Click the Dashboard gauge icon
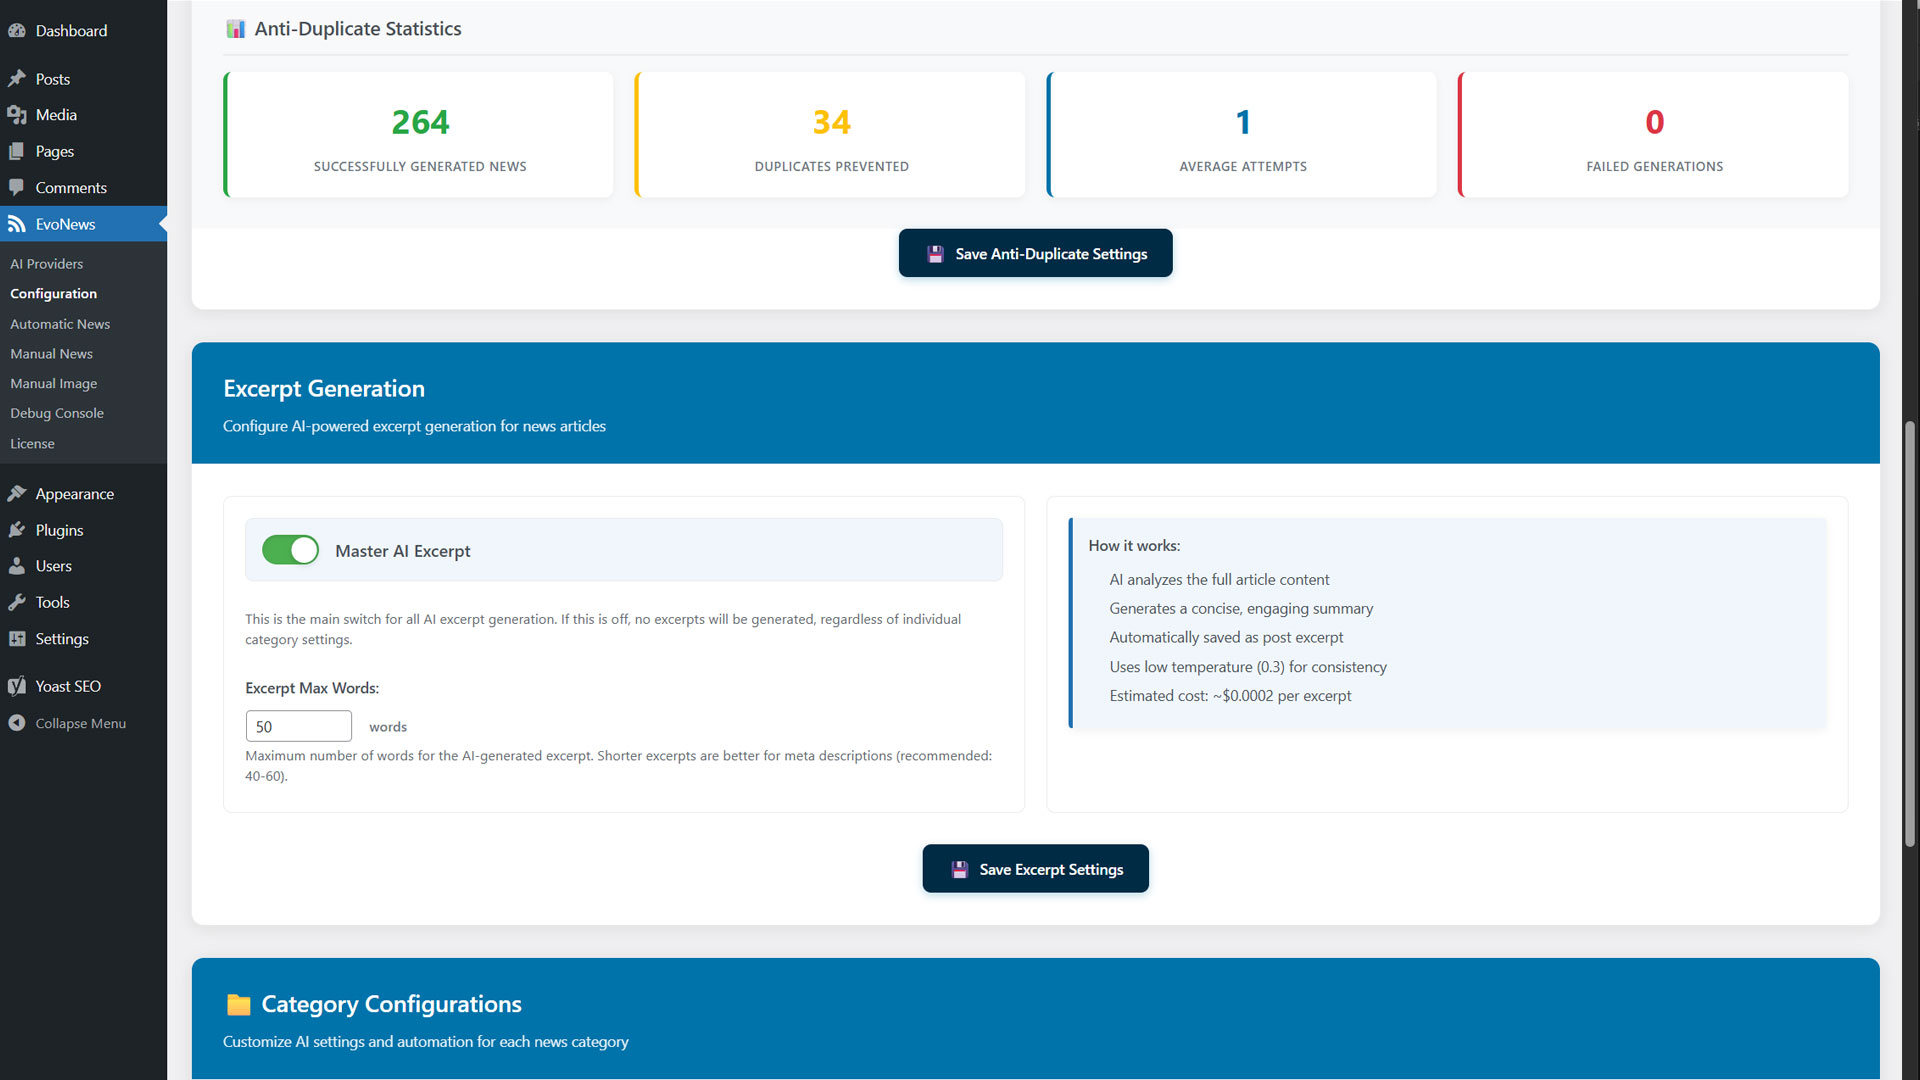This screenshot has height=1080, width=1920. click(x=17, y=31)
